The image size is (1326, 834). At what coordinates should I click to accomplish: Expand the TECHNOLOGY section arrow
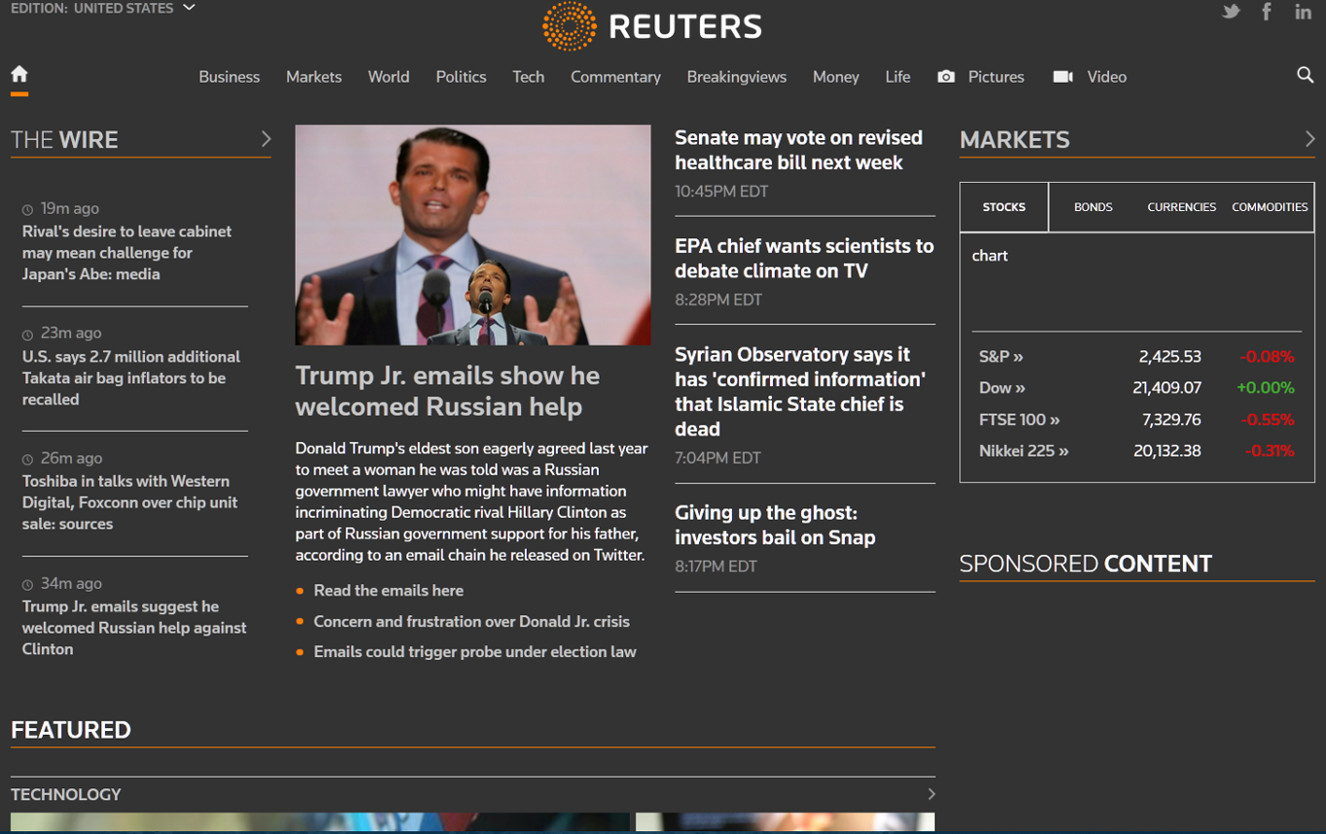[931, 793]
